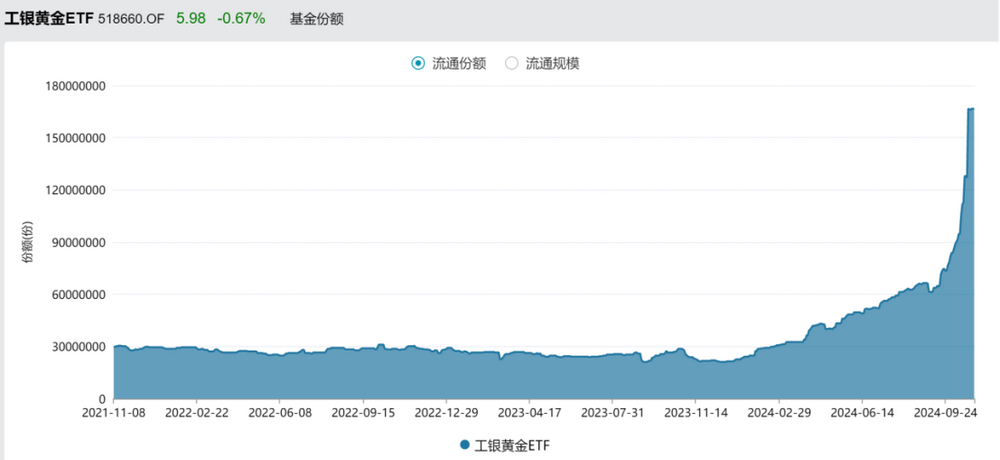This screenshot has width=1000, height=460.
Task: Click the chart peak near 2024-09-24
Action: [x=971, y=108]
